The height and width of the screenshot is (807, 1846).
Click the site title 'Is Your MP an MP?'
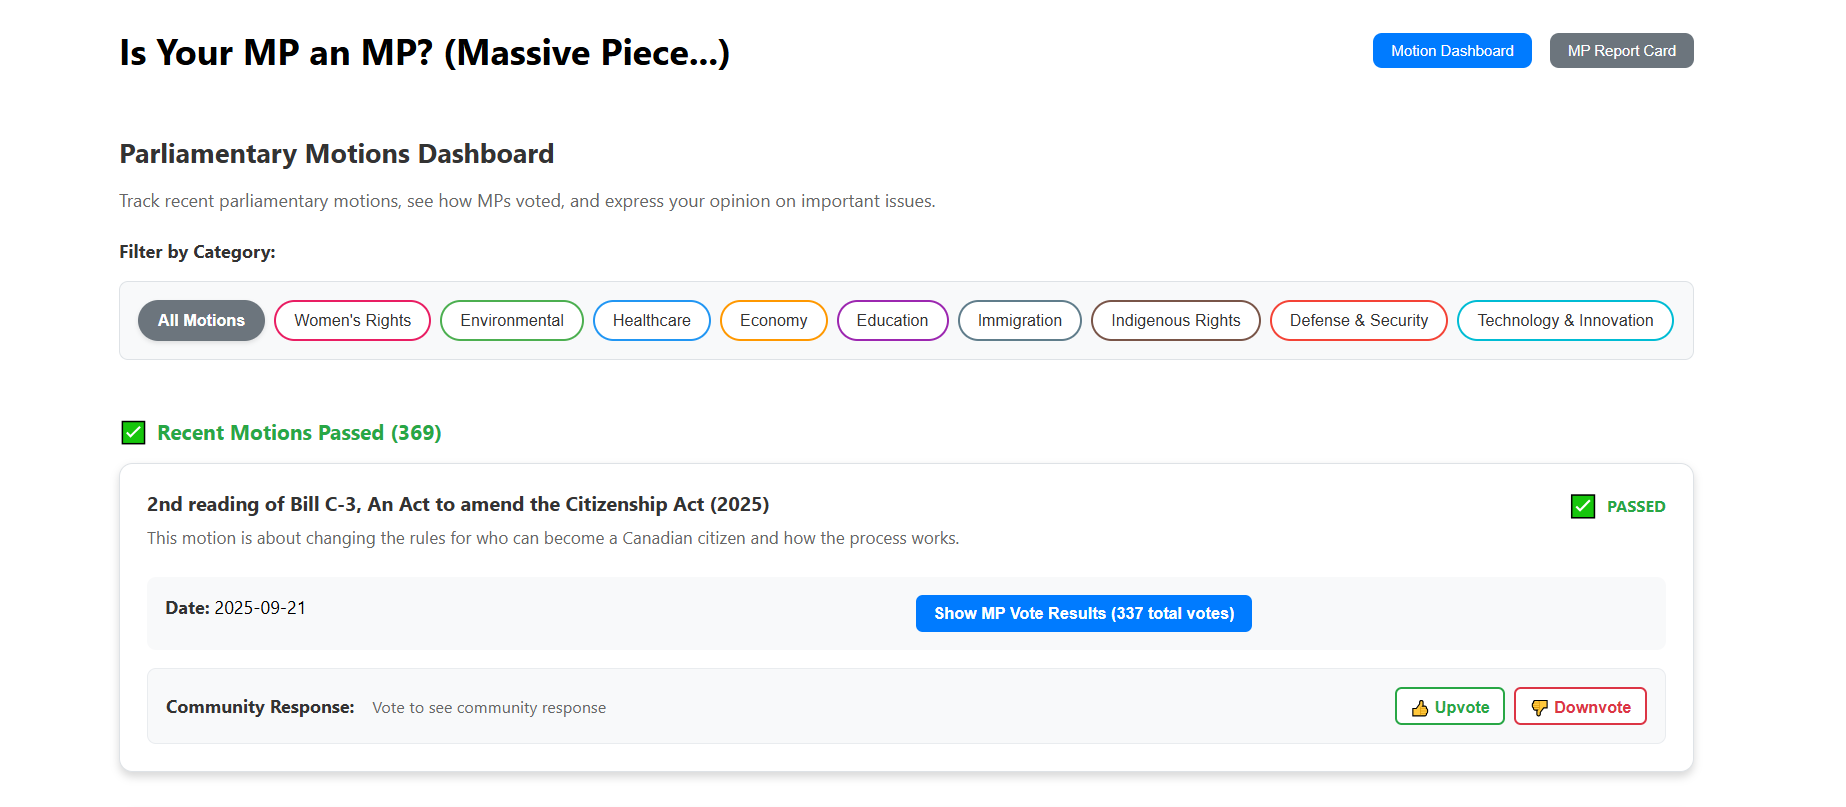tap(424, 53)
